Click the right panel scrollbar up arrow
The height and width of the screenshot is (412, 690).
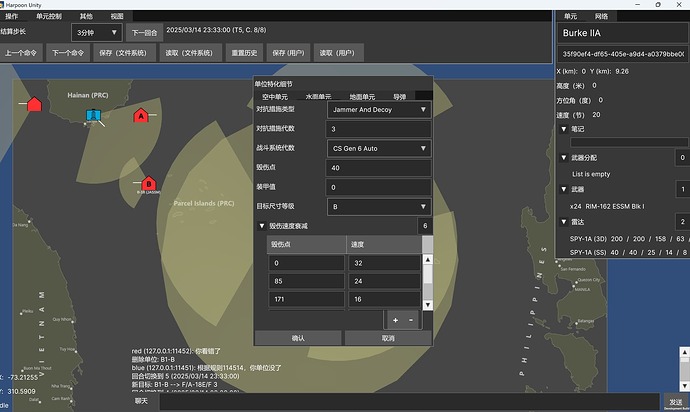(684, 352)
